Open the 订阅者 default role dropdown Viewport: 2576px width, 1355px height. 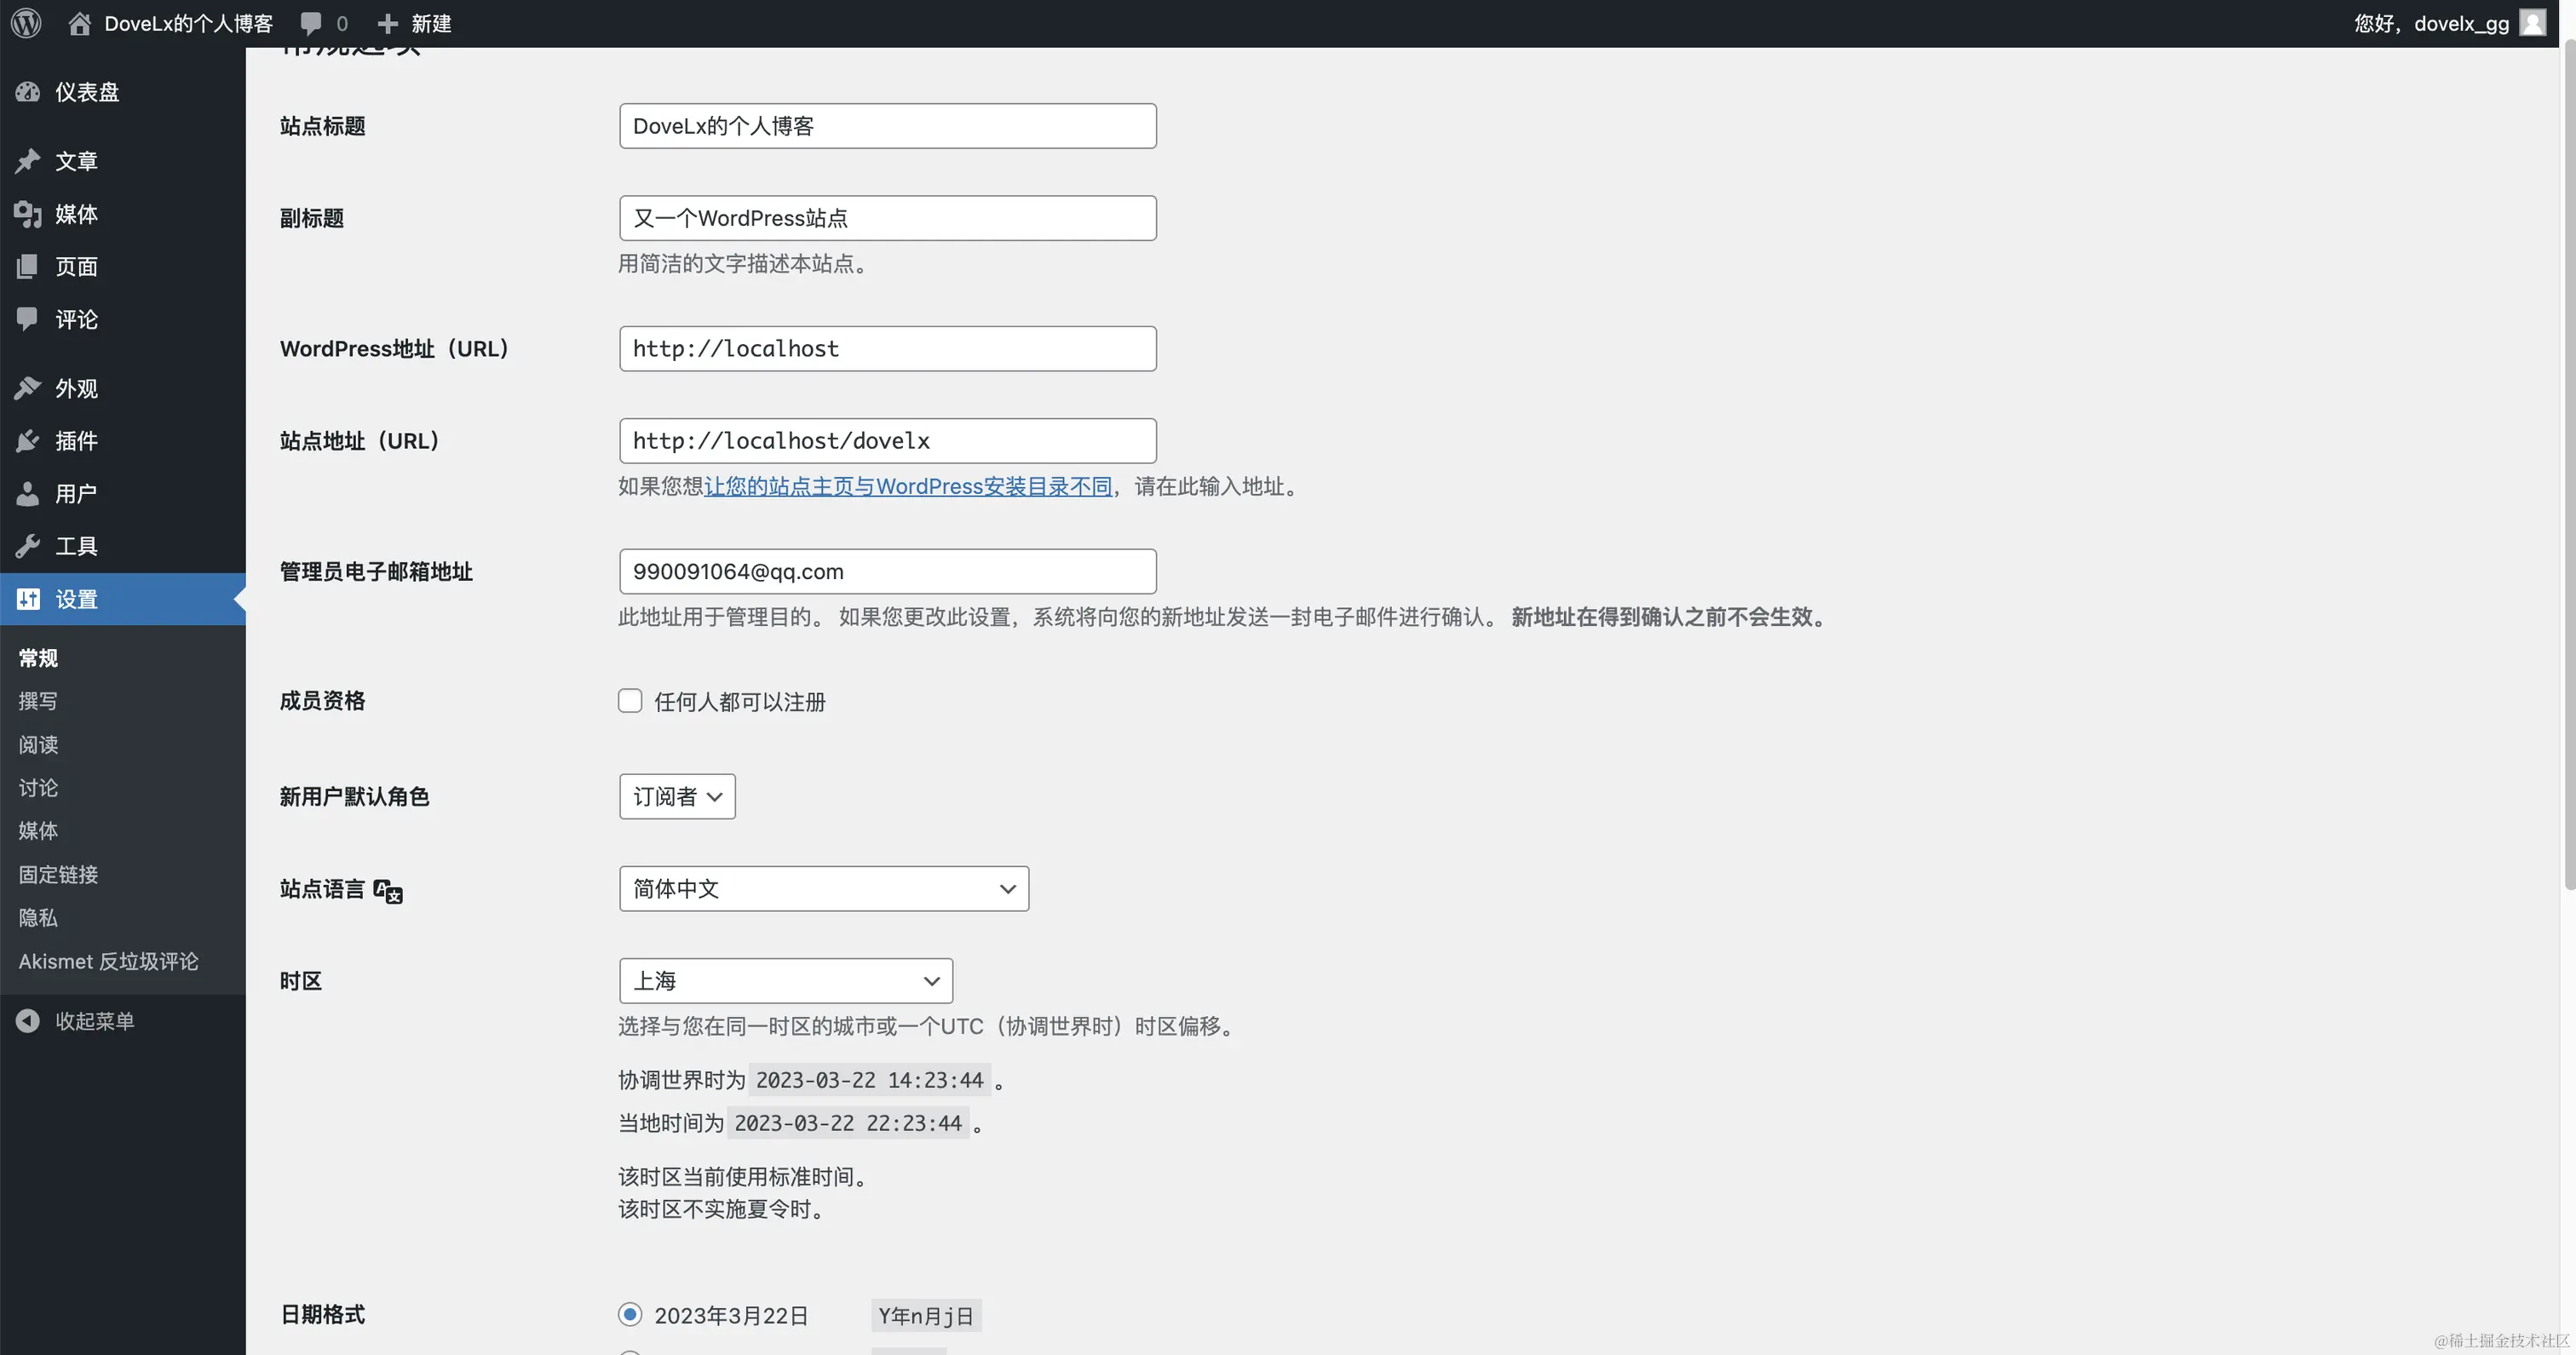click(x=677, y=796)
